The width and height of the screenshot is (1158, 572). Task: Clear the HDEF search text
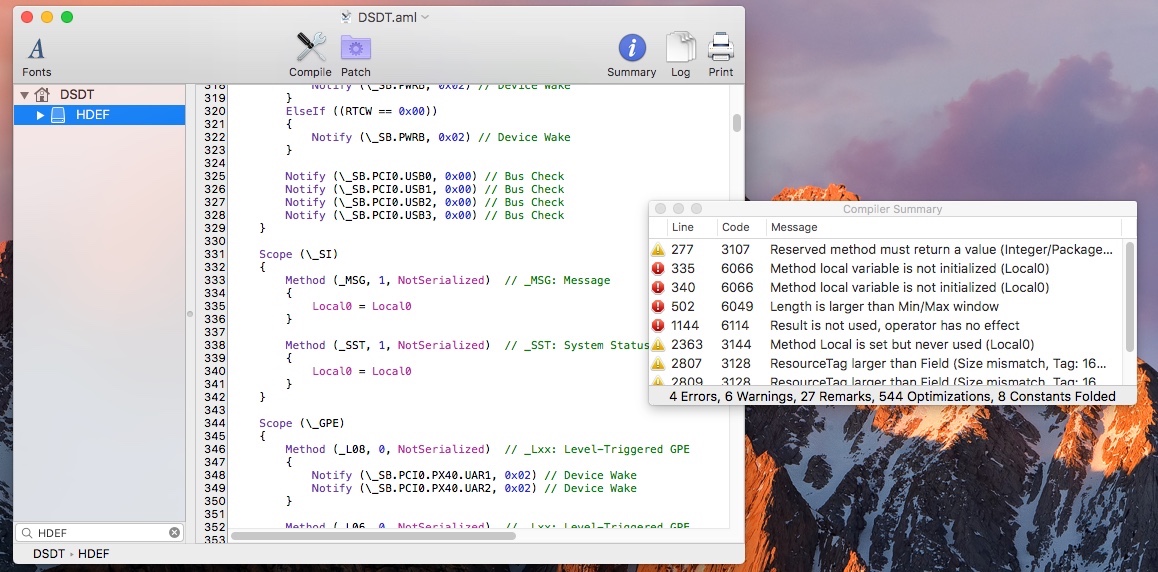pyautogui.click(x=174, y=533)
